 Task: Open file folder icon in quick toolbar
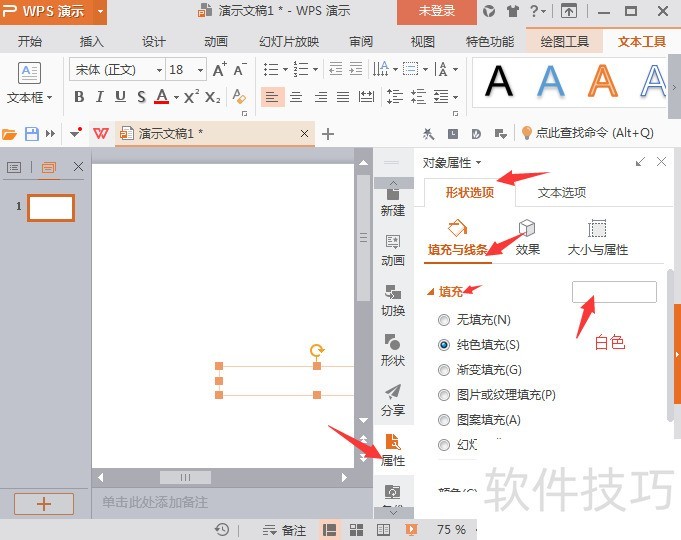(x=10, y=134)
